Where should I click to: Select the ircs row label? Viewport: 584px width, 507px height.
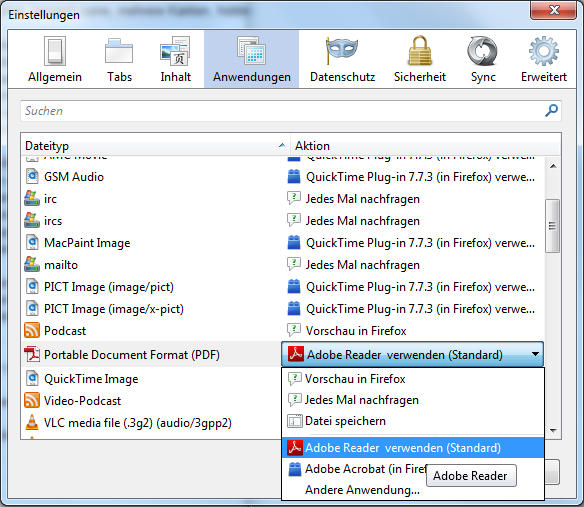coord(53,221)
